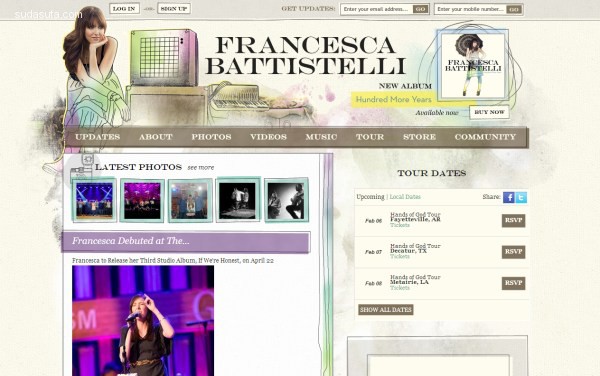Image resolution: width=600 pixels, height=376 pixels.
Task: Click the SHOW ALL DATES button
Action: tap(386, 309)
